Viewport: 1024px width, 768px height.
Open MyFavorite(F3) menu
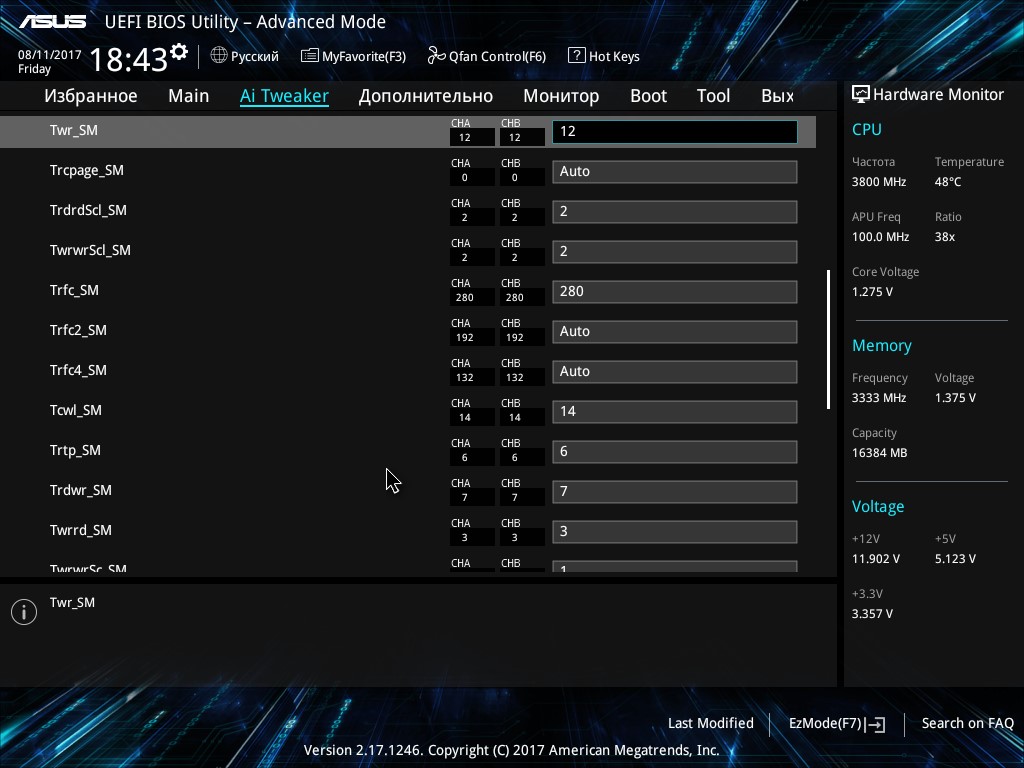pos(364,56)
